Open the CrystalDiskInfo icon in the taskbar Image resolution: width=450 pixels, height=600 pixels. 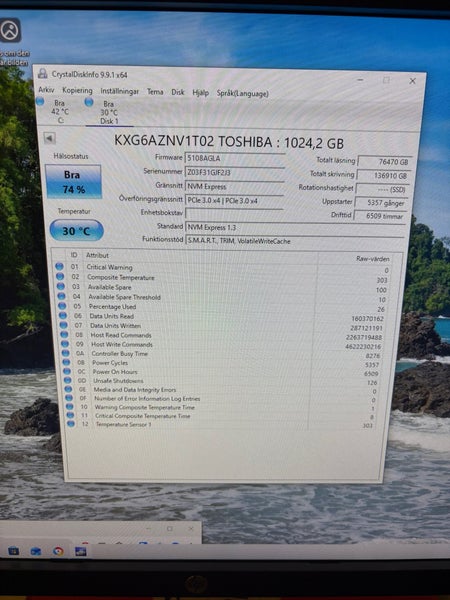click(x=81, y=551)
